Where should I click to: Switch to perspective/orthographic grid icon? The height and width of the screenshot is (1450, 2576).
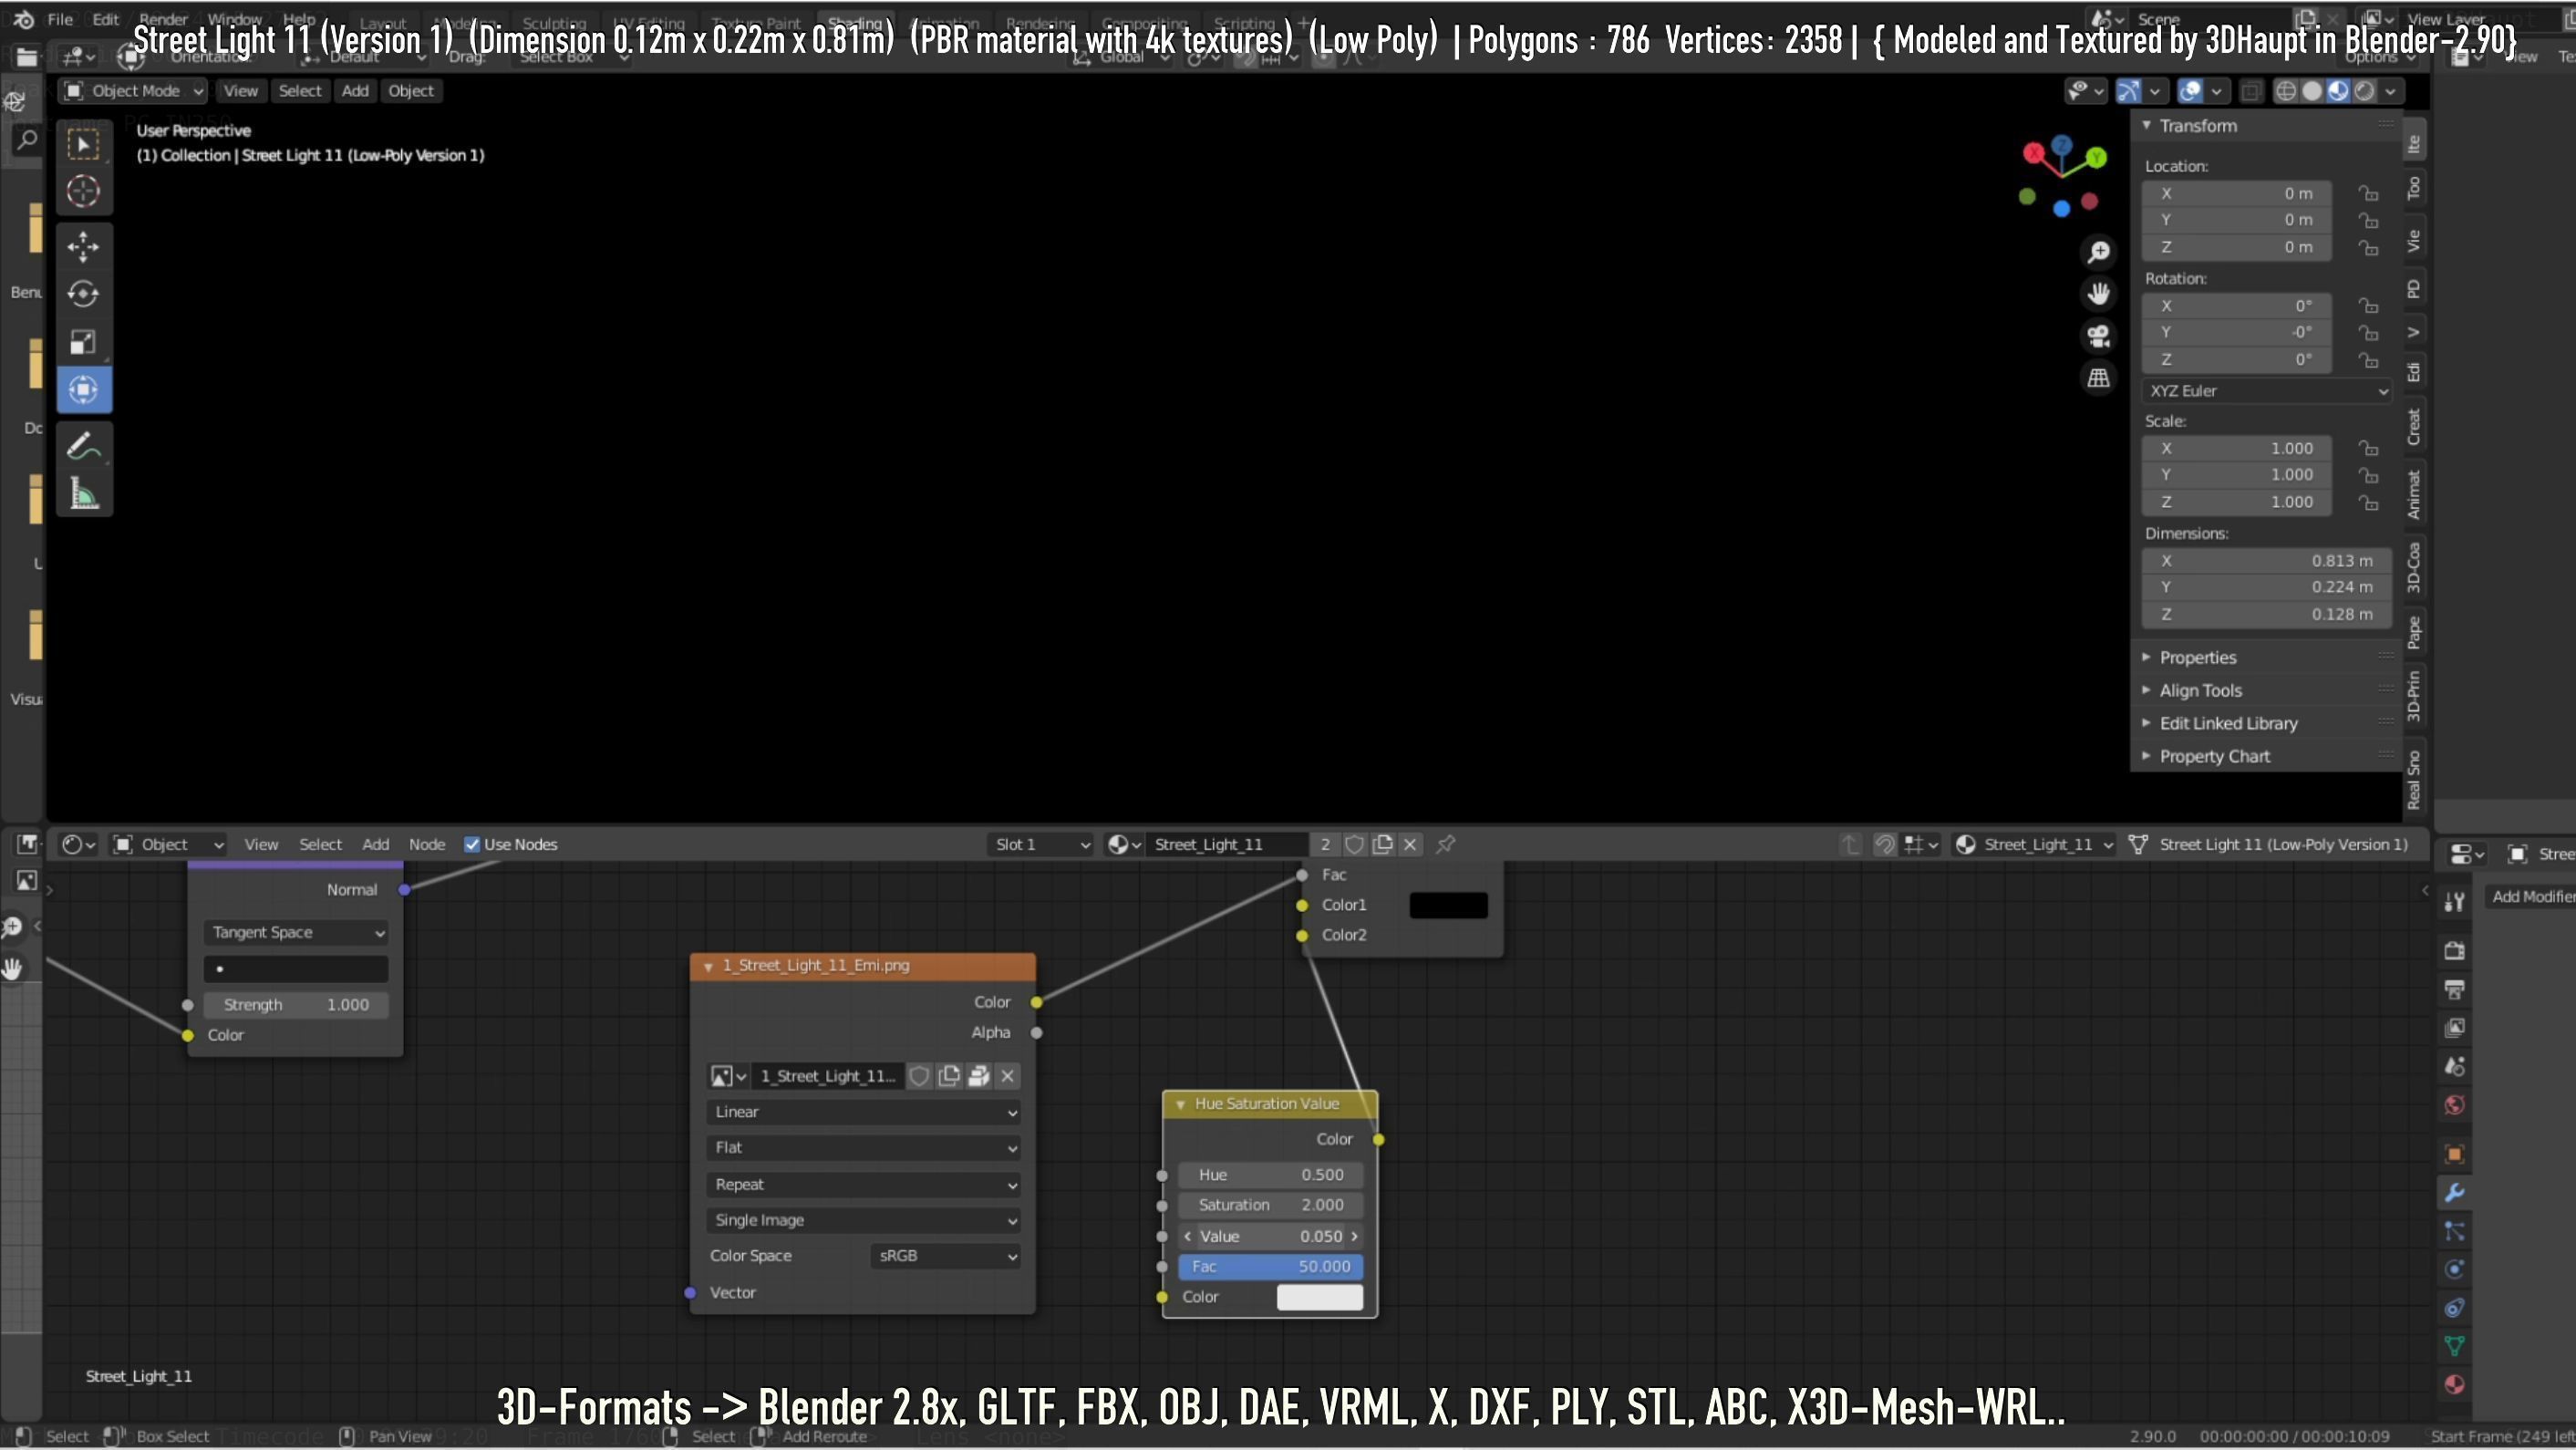click(2098, 378)
